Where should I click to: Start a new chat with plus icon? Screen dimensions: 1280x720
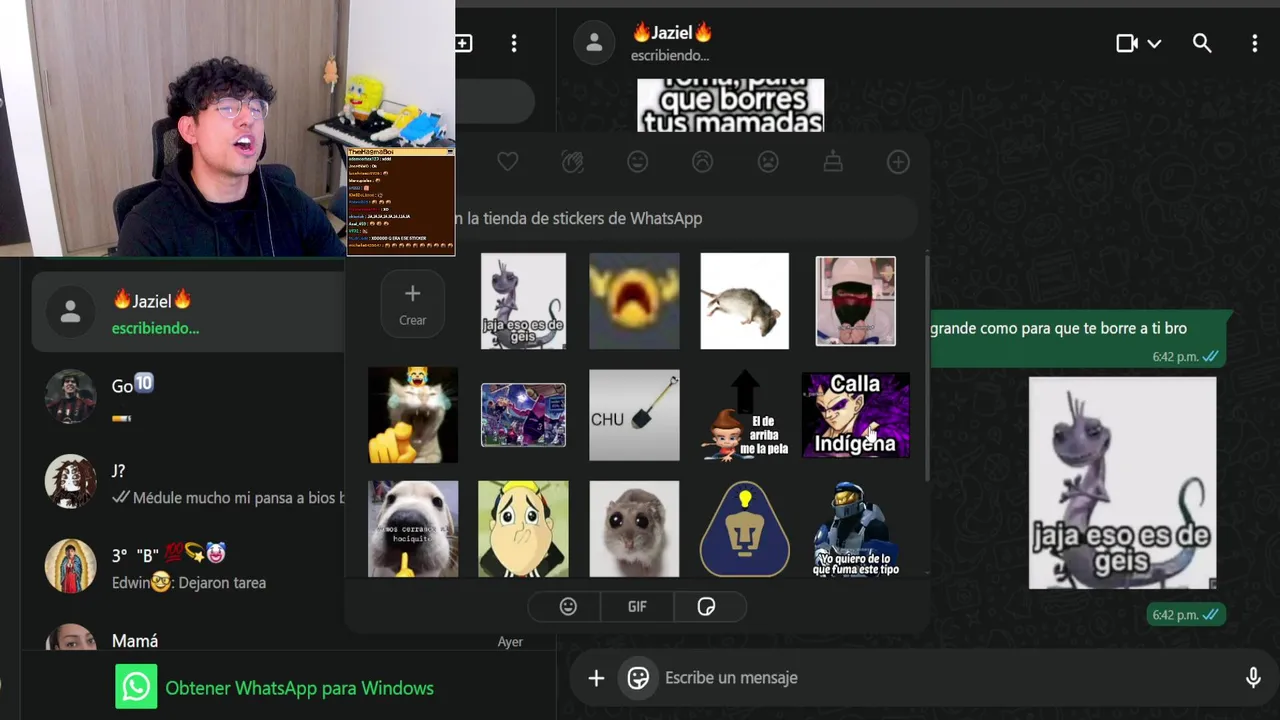[x=464, y=43]
